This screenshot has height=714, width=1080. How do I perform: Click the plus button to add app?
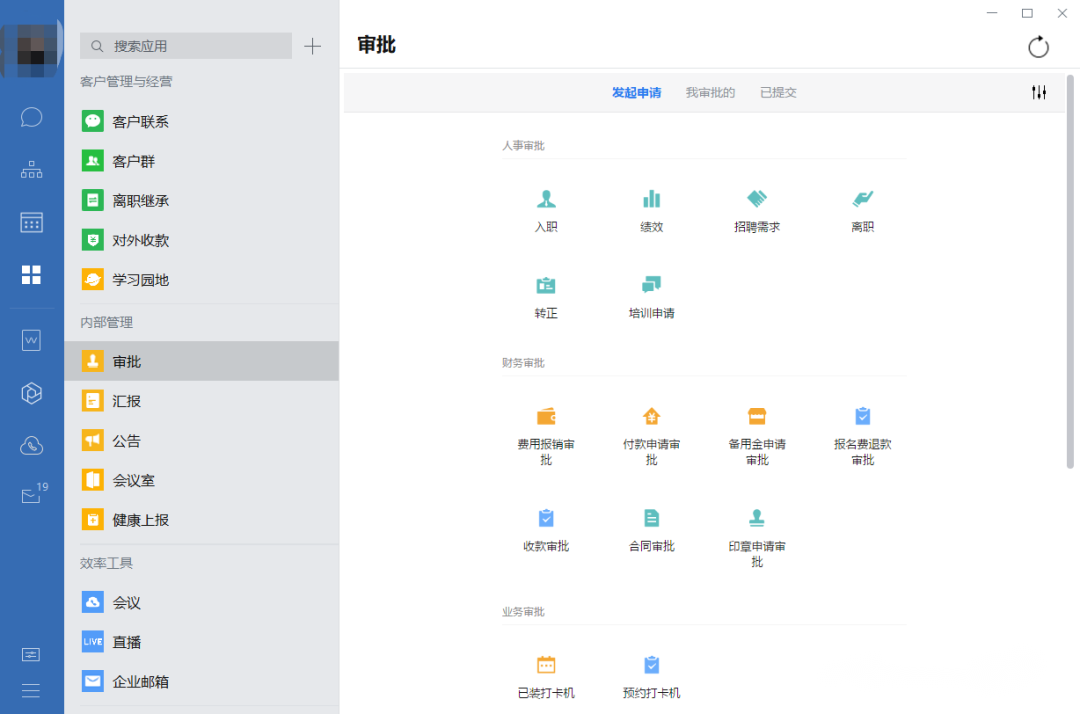[313, 46]
